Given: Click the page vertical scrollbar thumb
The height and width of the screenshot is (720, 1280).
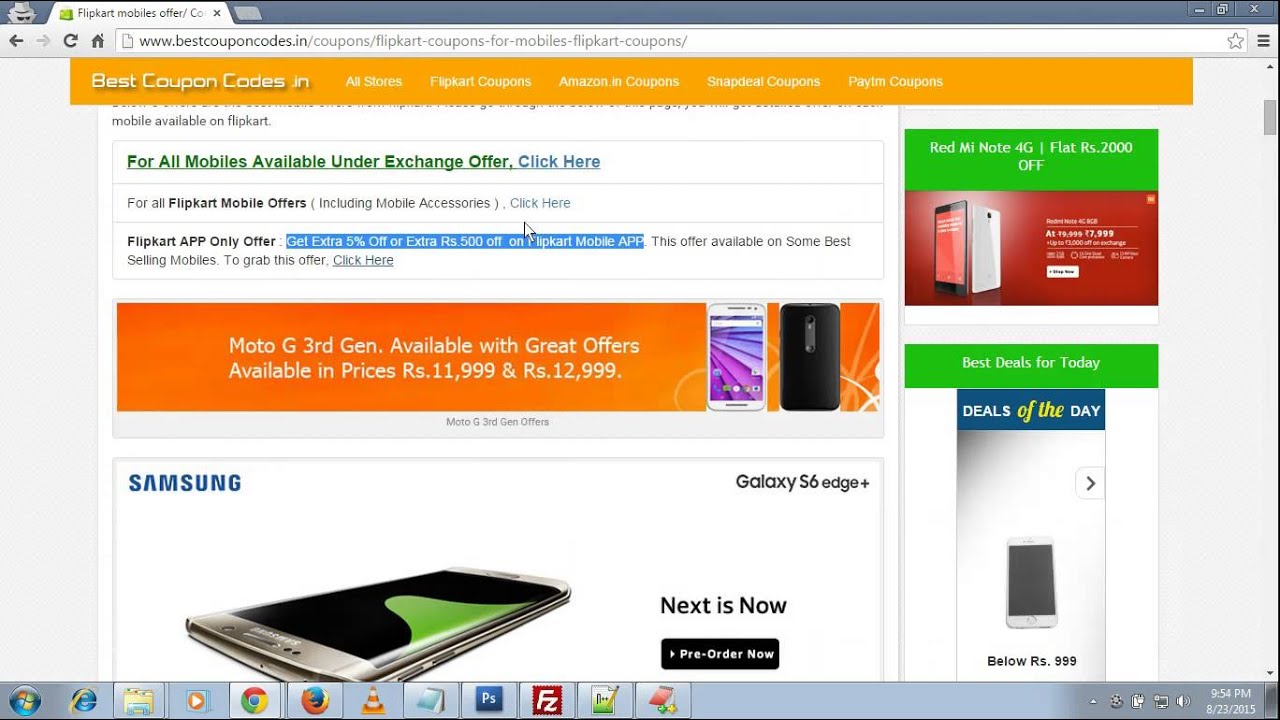Looking at the screenshot, I should coord(1270,118).
